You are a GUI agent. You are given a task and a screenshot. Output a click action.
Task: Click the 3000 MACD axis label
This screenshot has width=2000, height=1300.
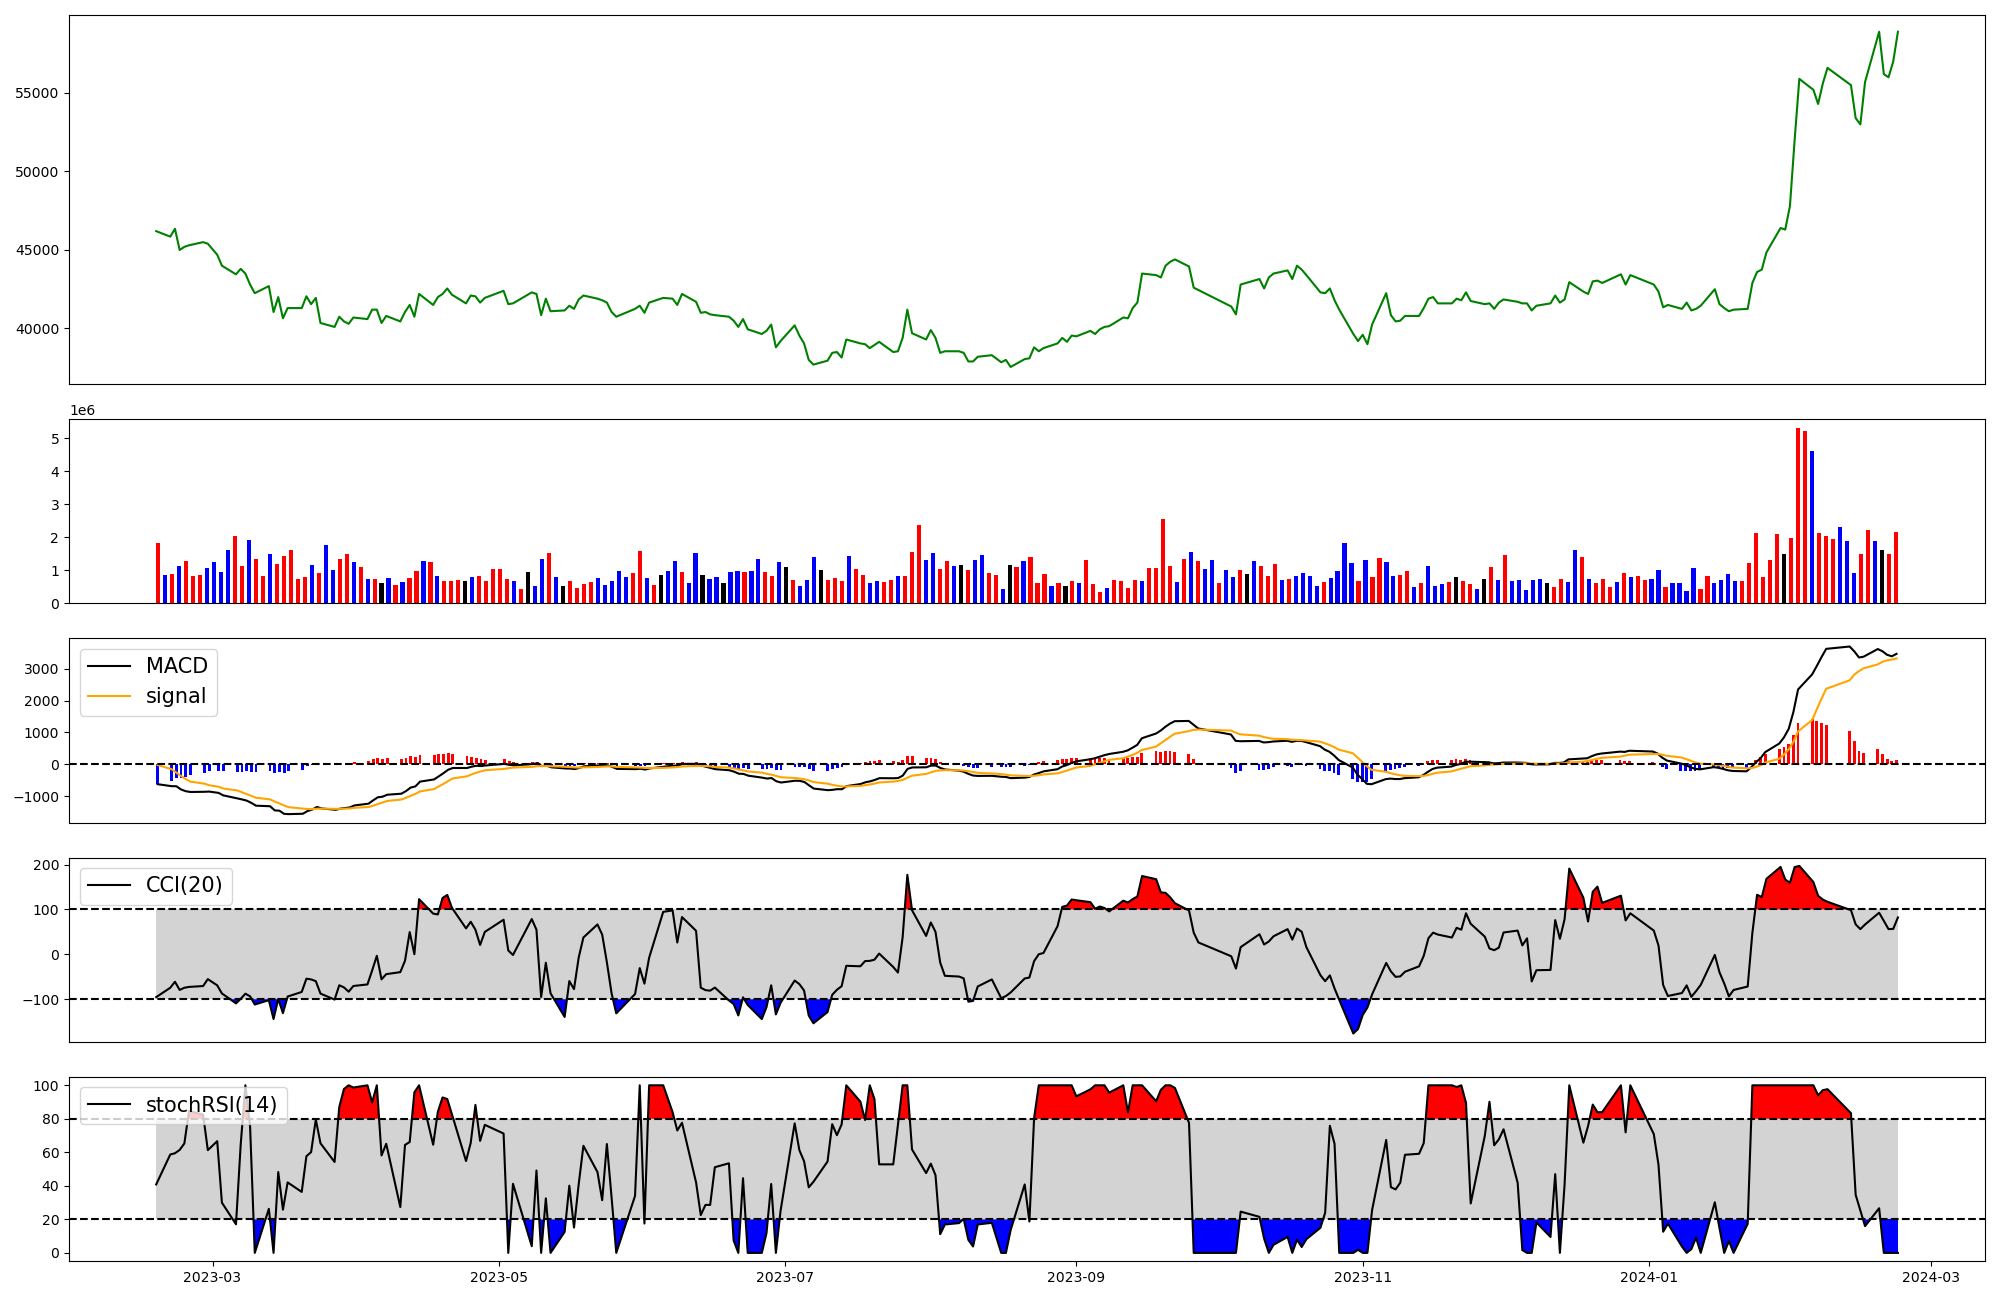(x=40, y=669)
